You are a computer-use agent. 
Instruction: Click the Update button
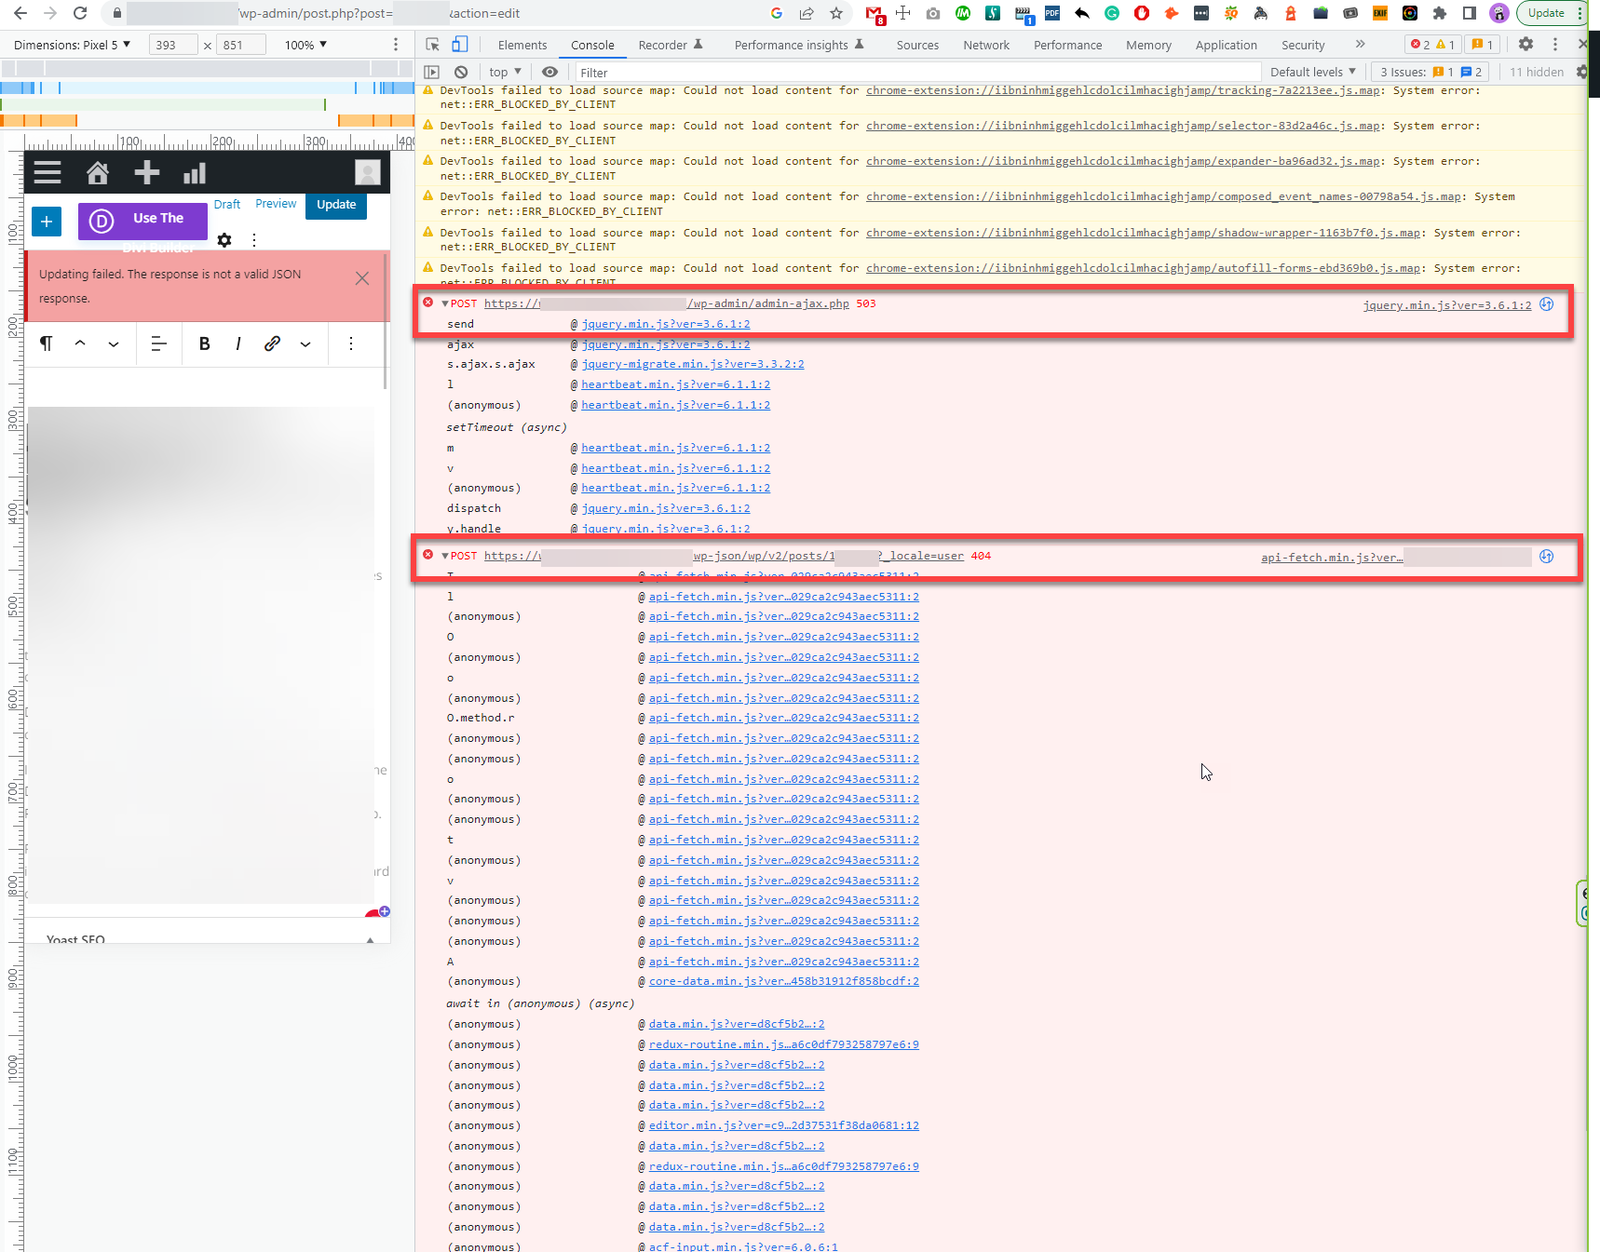(x=336, y=205)
